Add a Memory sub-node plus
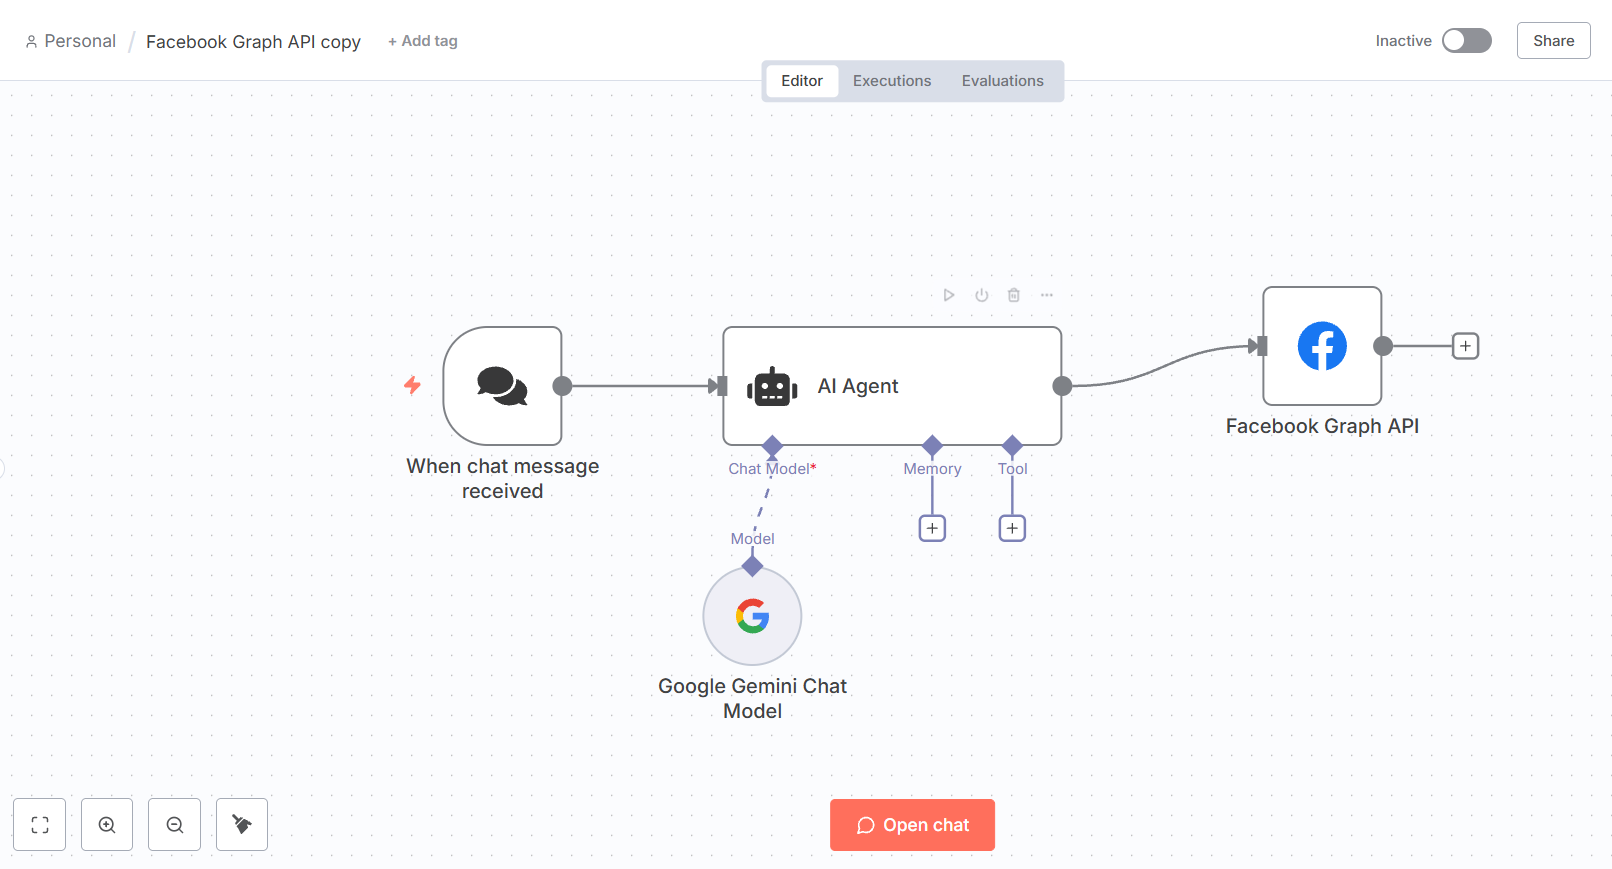This screenshot has height=869, width=1612. (x=932, y=528)
